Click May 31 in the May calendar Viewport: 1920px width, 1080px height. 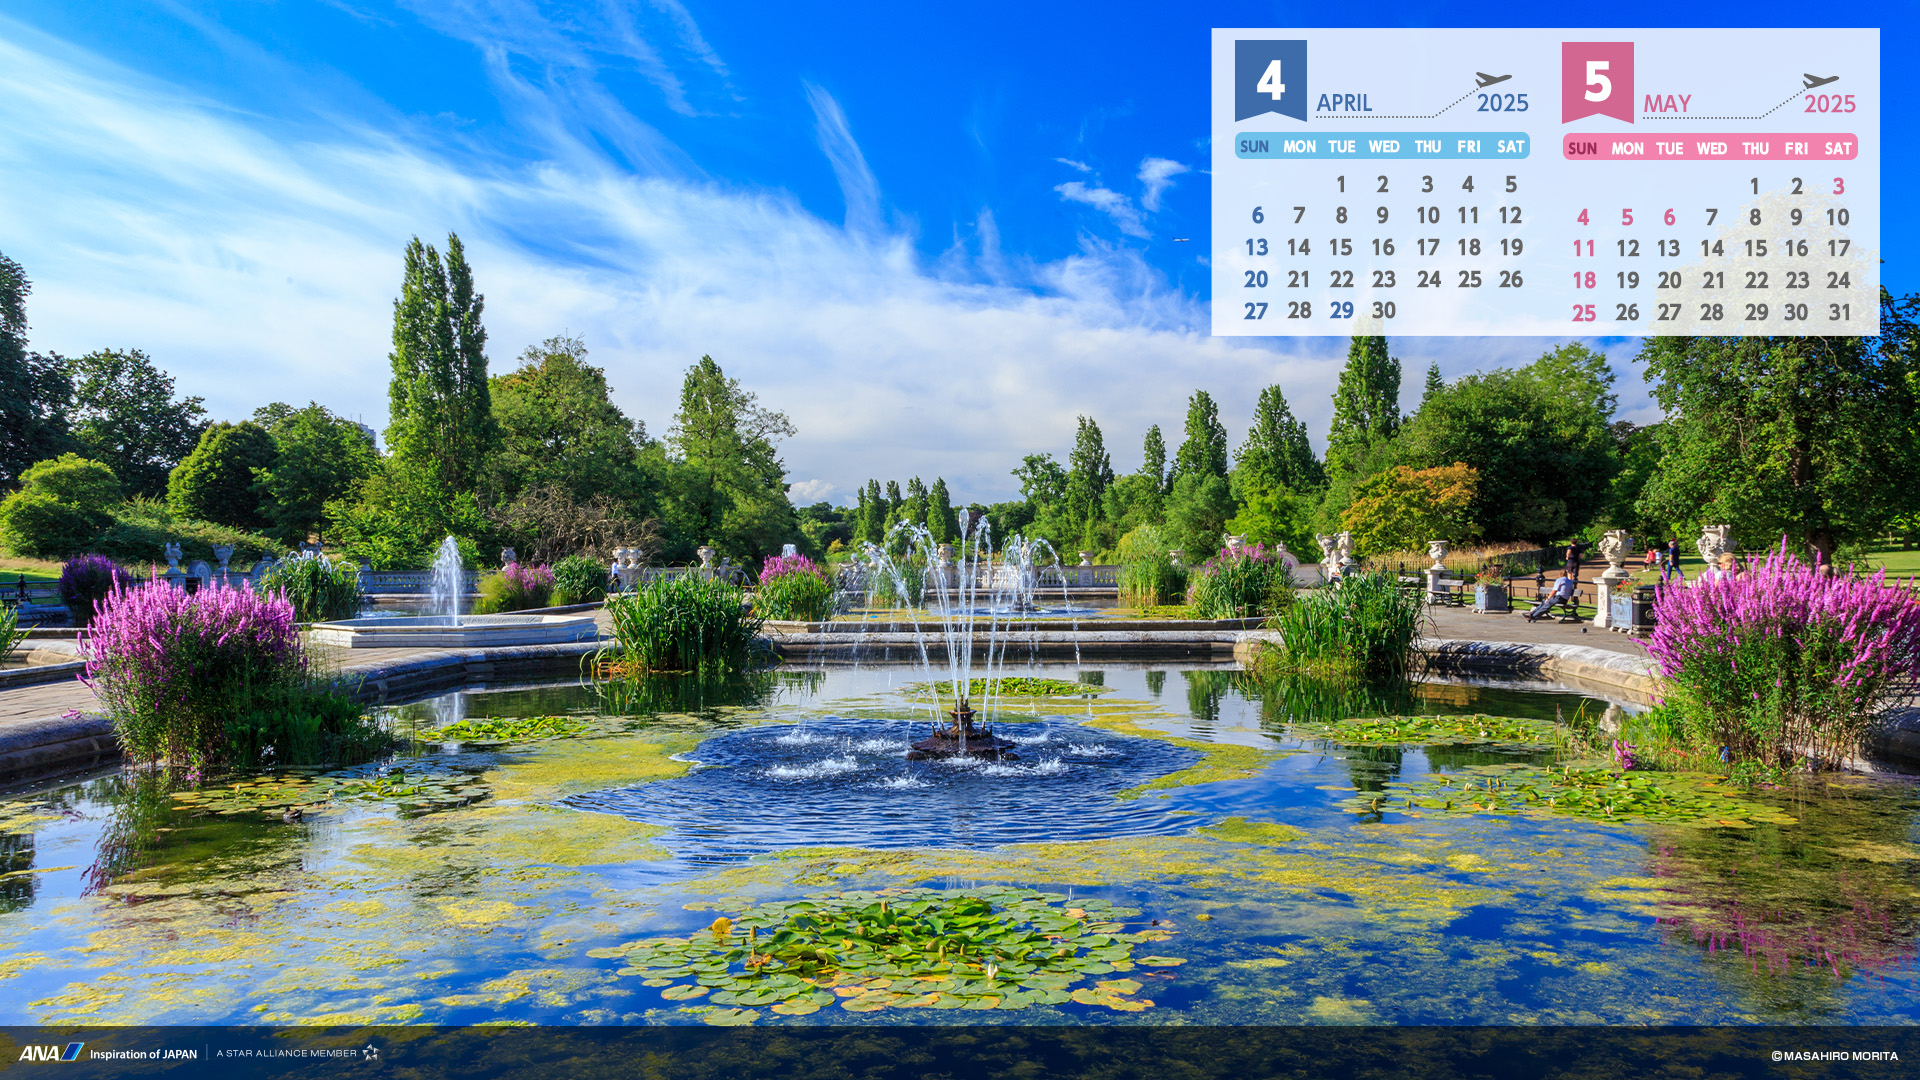click(1839, 312)
